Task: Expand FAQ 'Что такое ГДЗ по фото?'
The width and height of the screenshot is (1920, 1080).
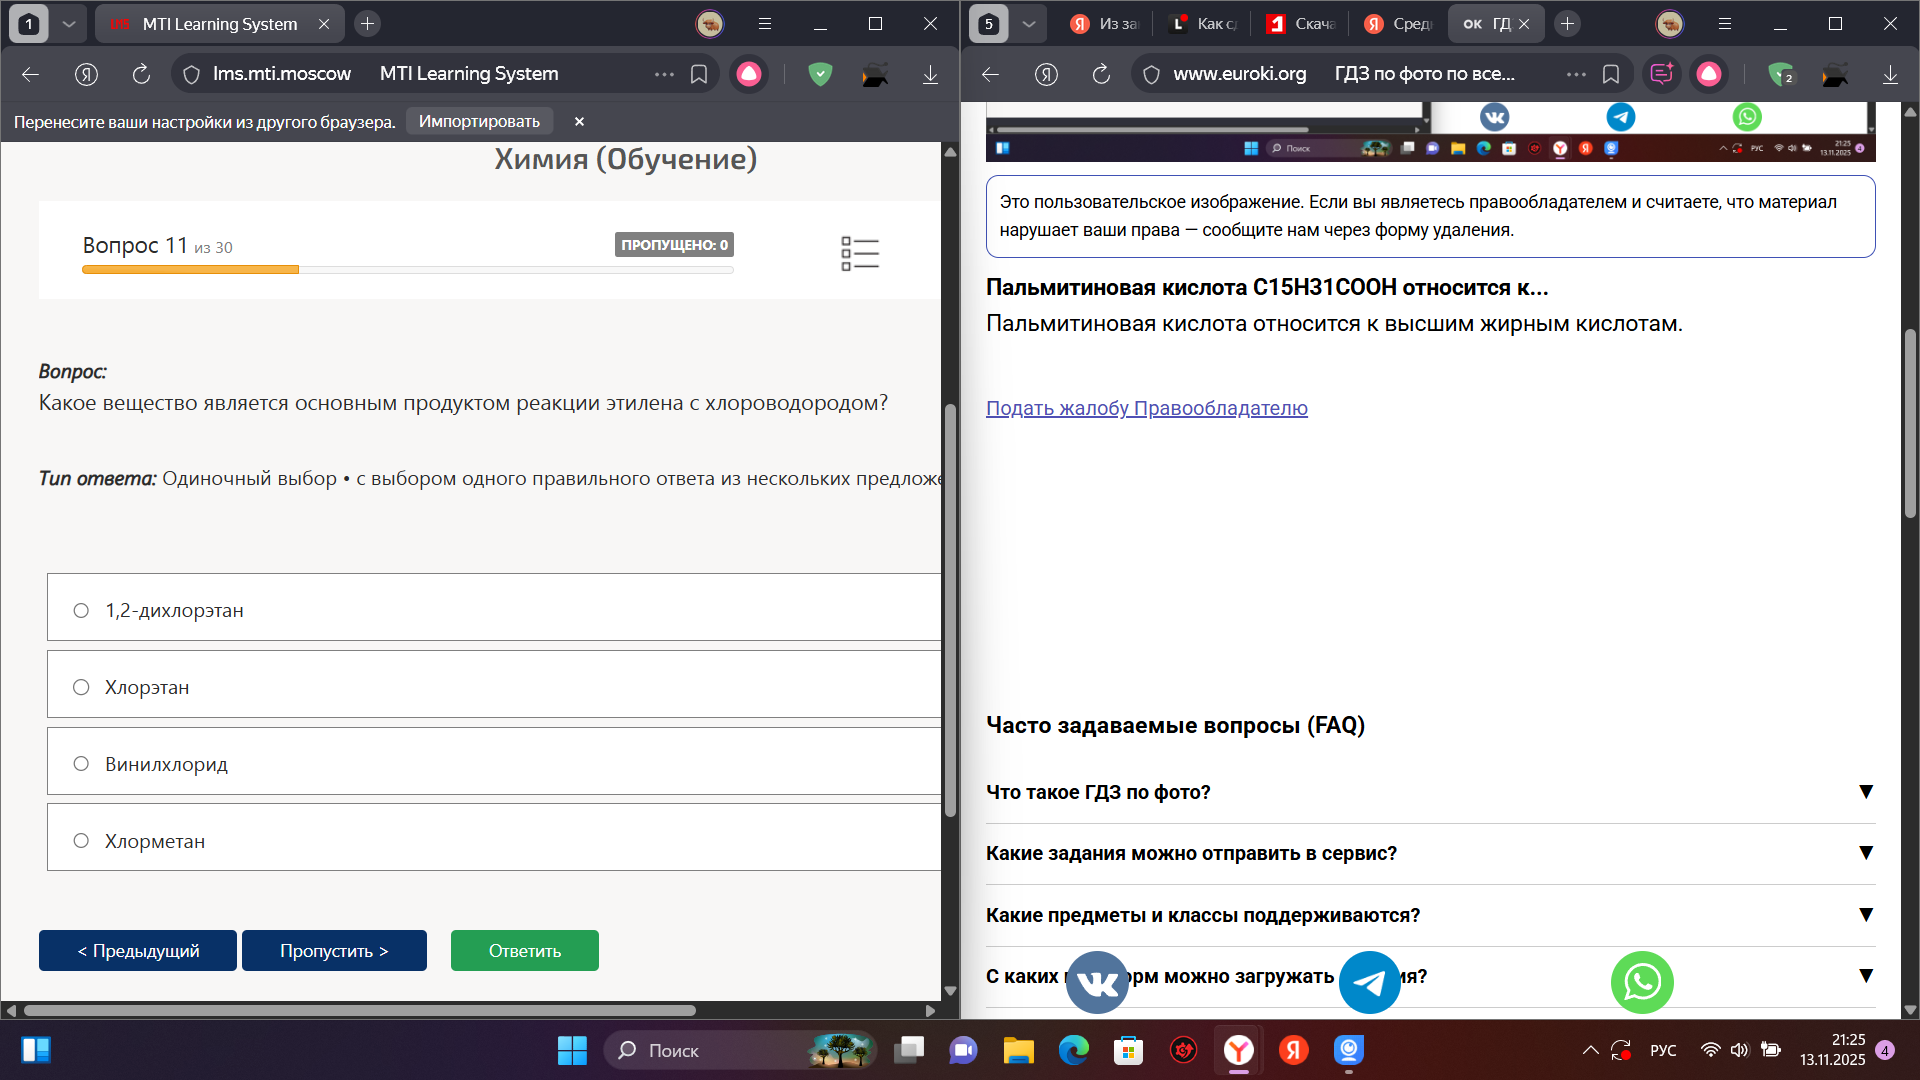Action: 1430,792
